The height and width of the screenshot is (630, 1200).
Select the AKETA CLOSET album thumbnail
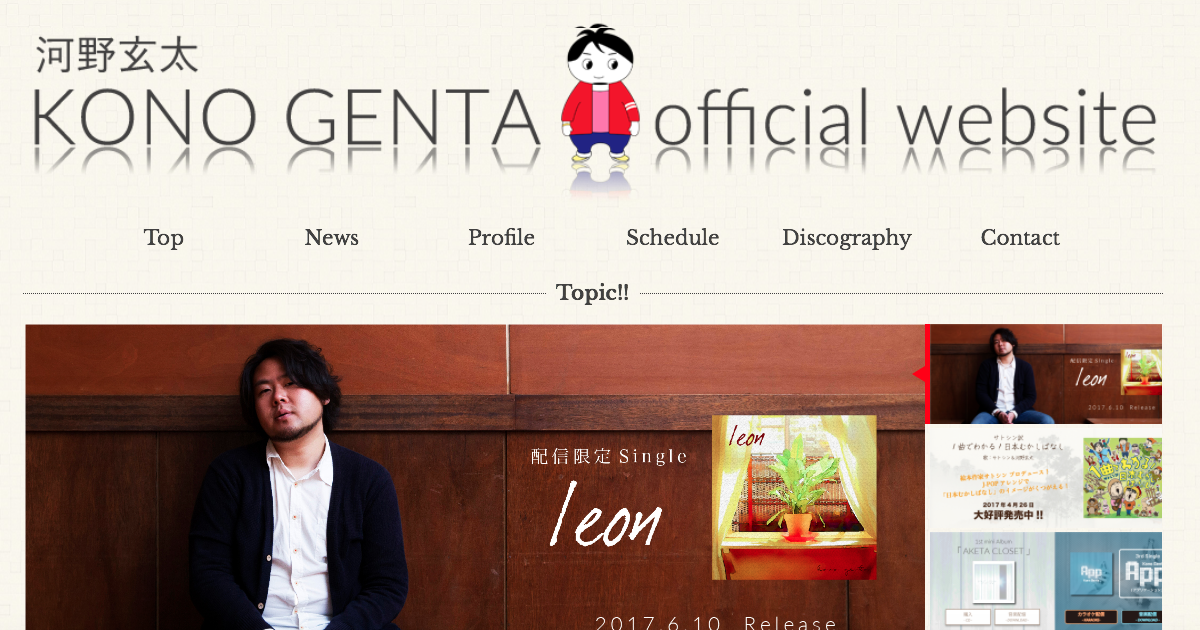(991, 581)
